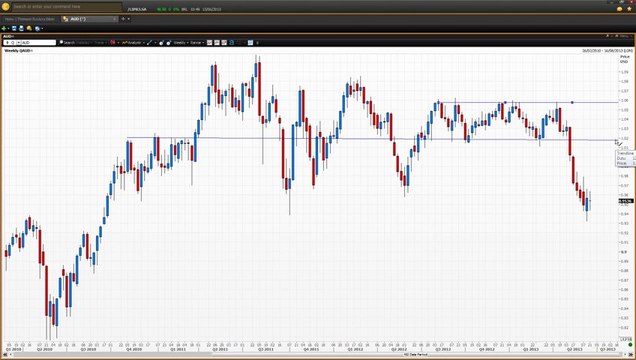This screenshot has width=636, height=360.
Task: Click the black current price tag on price axis
Action: pyautogui.click(x=625, y=201)
